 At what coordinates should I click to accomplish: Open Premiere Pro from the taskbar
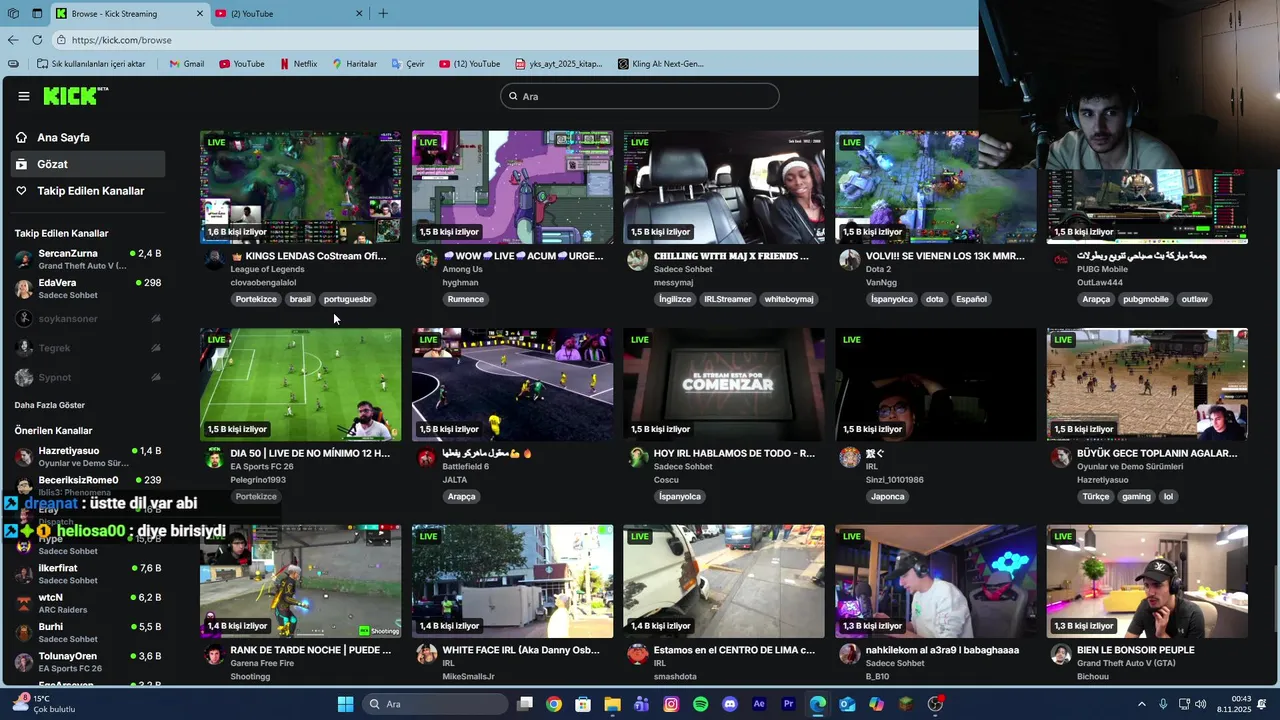[788, 704]
